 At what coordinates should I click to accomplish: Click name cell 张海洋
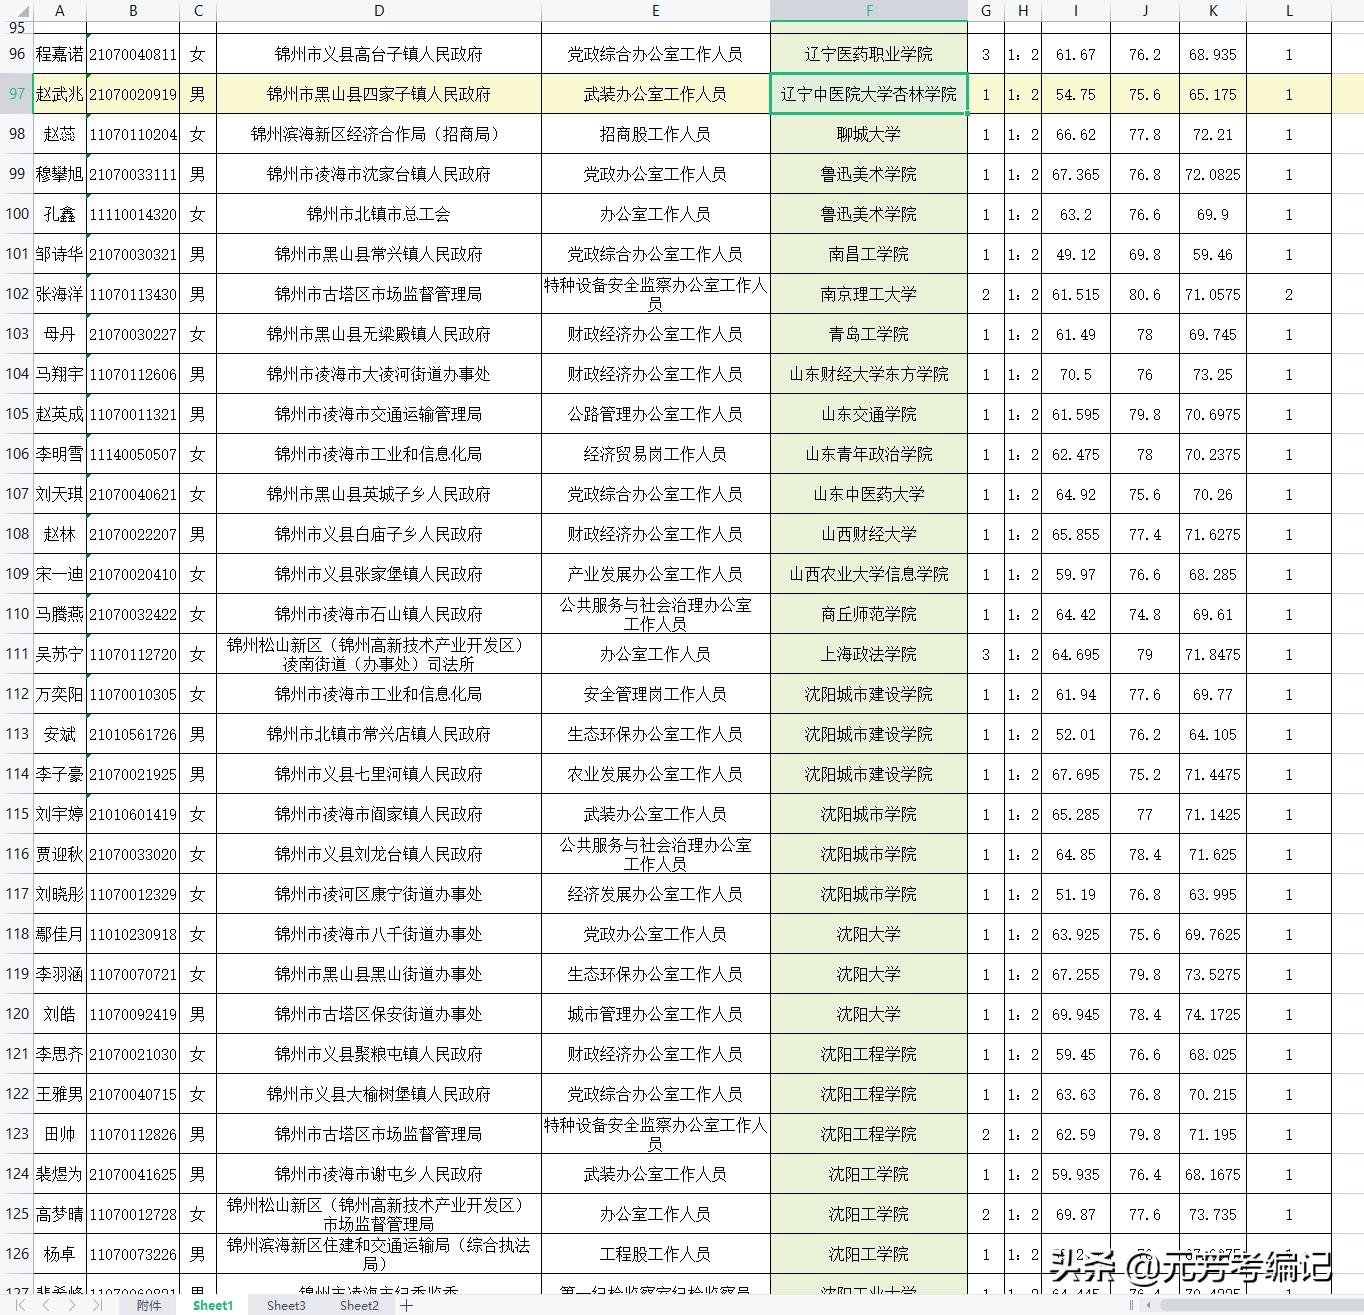pyautogui.click(x=60, y=294)
